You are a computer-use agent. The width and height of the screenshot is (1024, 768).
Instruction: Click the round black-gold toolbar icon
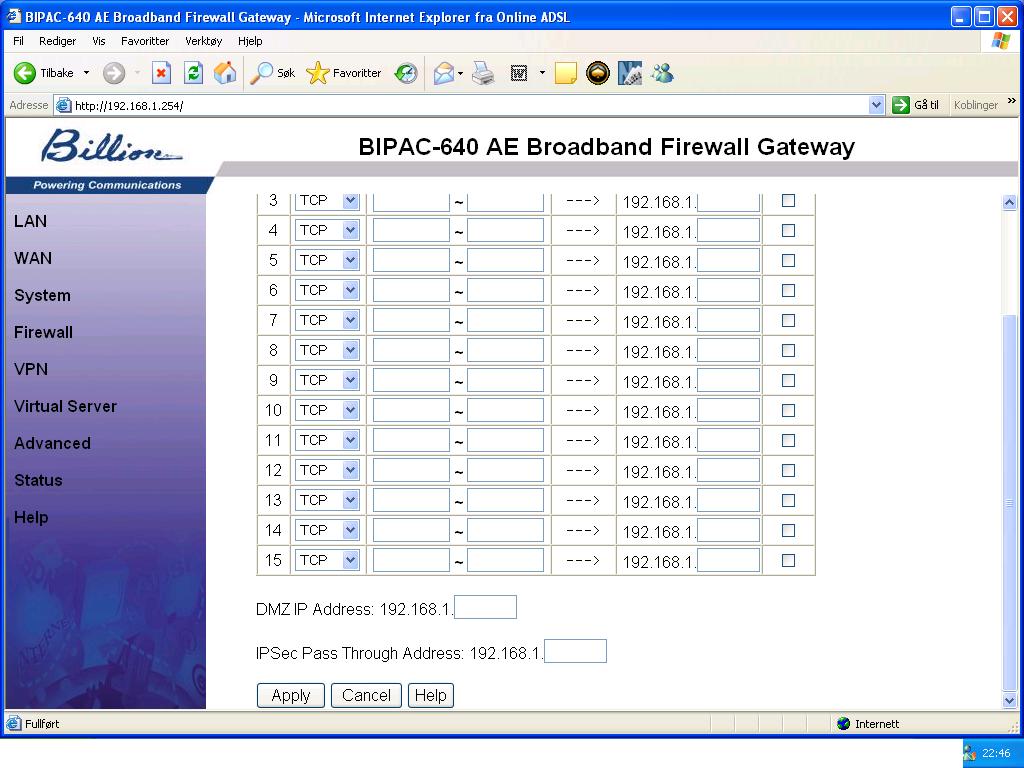(598, 73)
